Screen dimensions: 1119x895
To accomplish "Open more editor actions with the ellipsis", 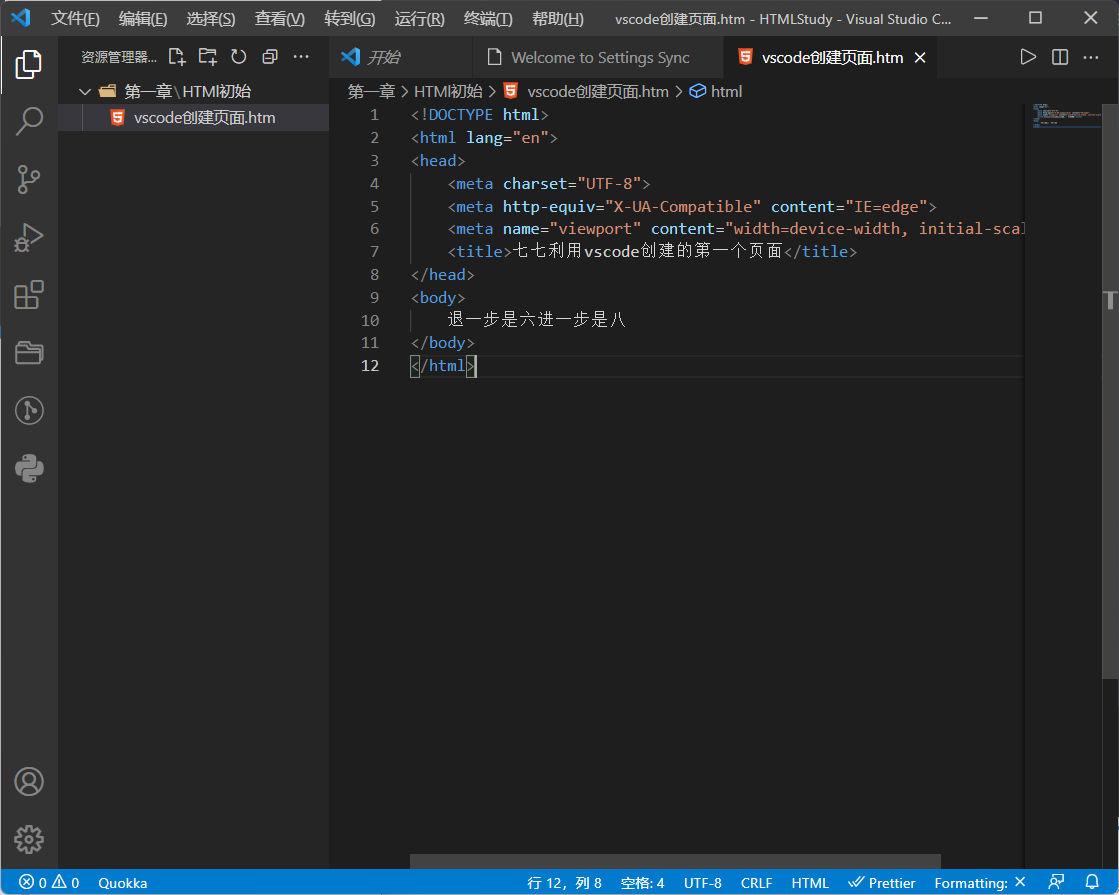I will pos(1091,57).
